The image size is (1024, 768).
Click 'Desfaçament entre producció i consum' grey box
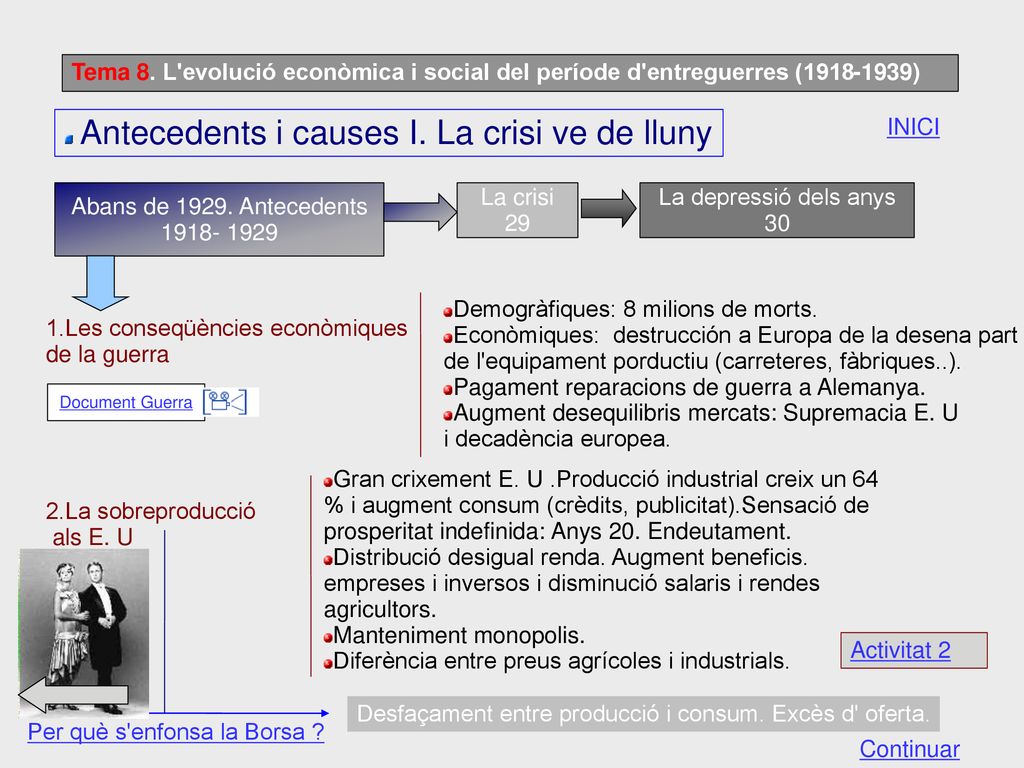coord(643,713)
